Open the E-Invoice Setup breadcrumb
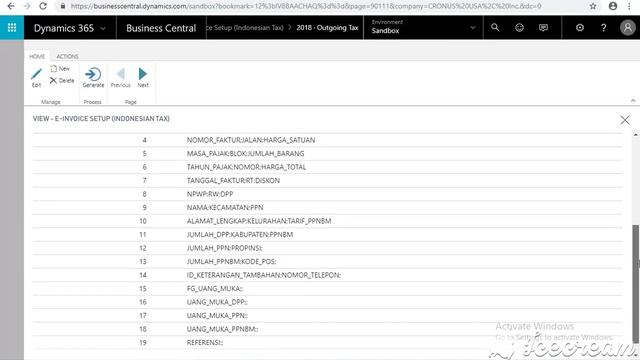This screenshot has width=640, height=360. tap(245, 28)
